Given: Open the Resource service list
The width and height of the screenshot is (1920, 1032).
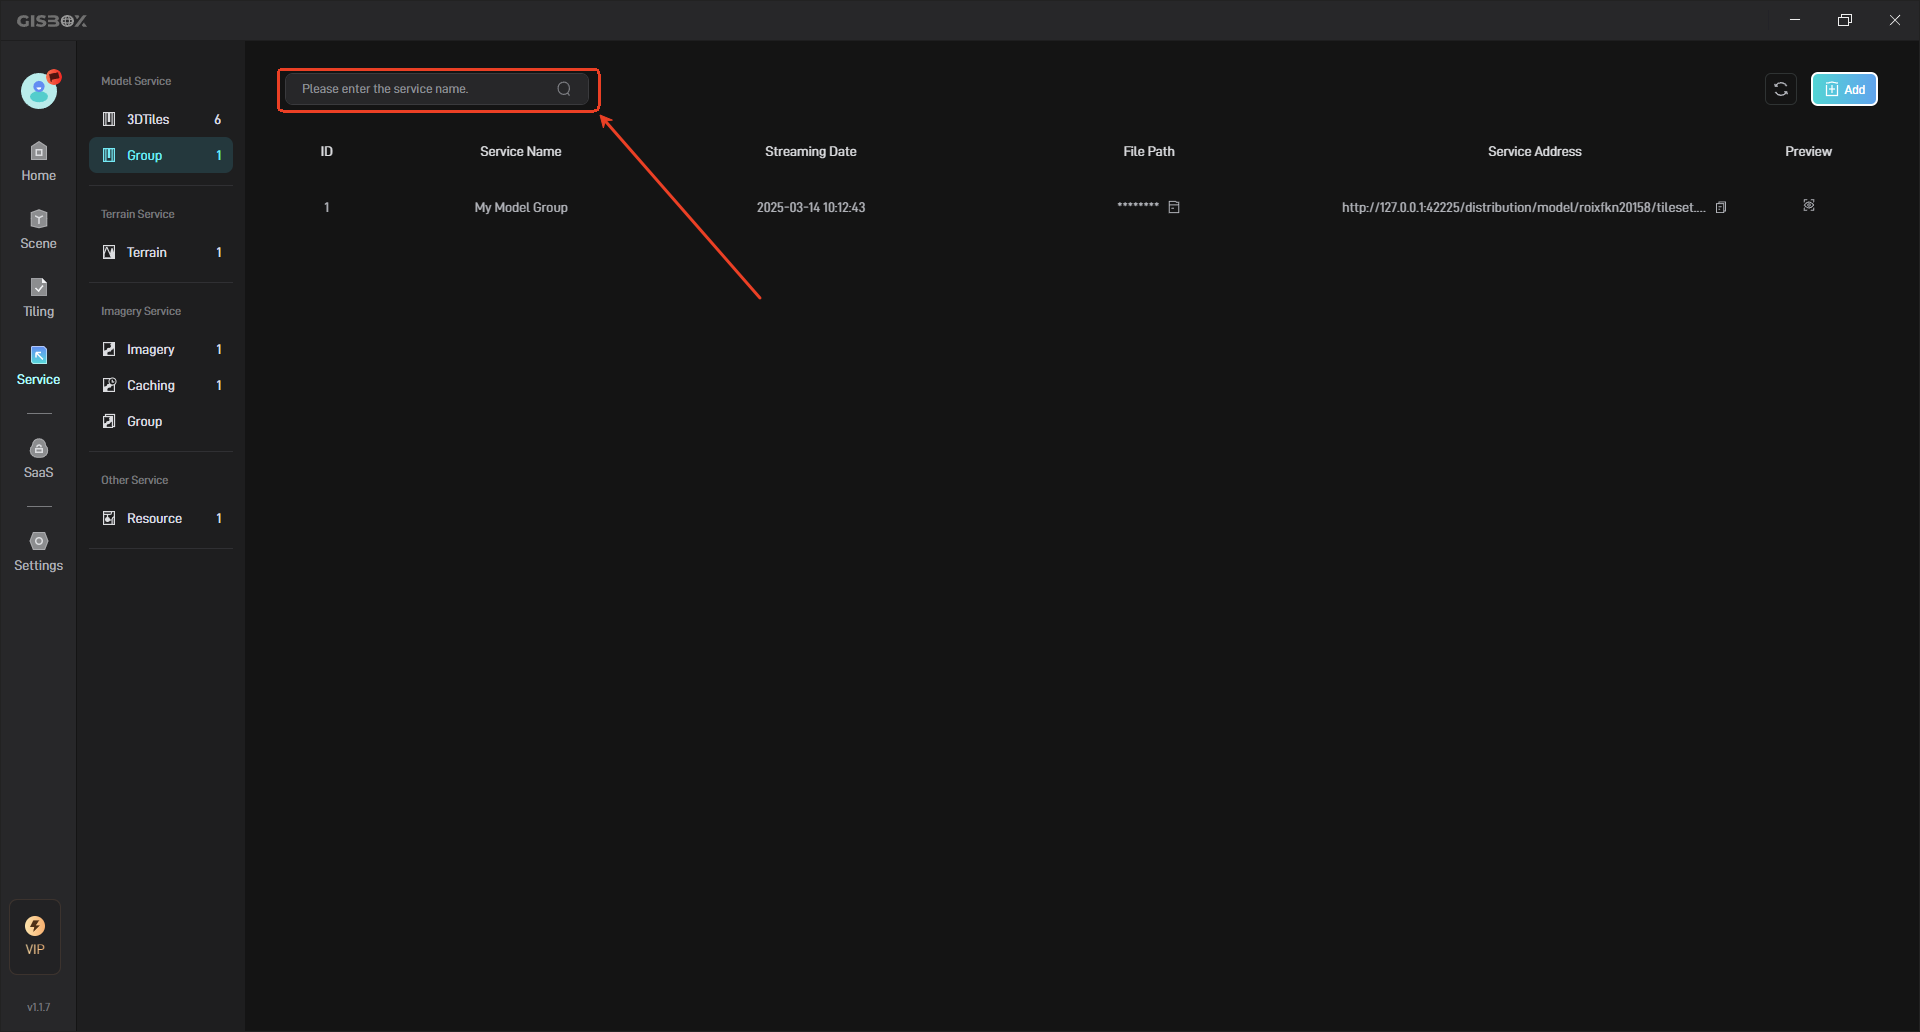Looking at the screenshot, I should click(161, 518).
